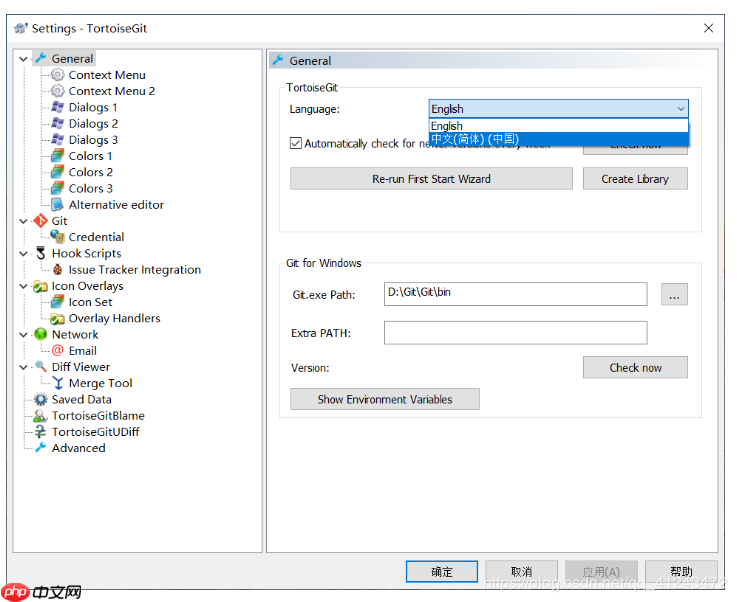Click the Colors 1 palette icon
The height and width of the screenshot is (602, 737).
tap(57, 156)
